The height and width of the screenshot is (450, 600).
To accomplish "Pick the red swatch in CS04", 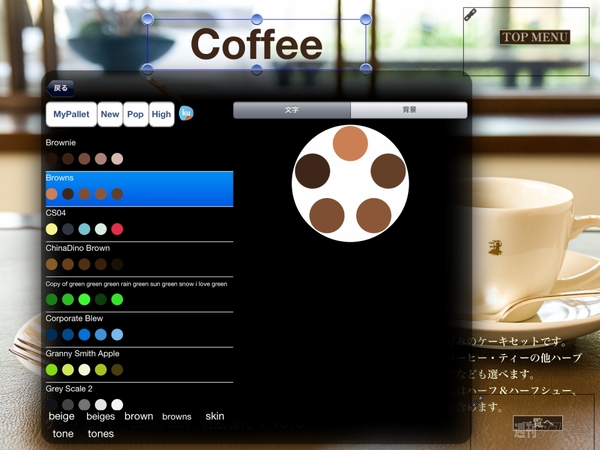I will tap(117, 229).
